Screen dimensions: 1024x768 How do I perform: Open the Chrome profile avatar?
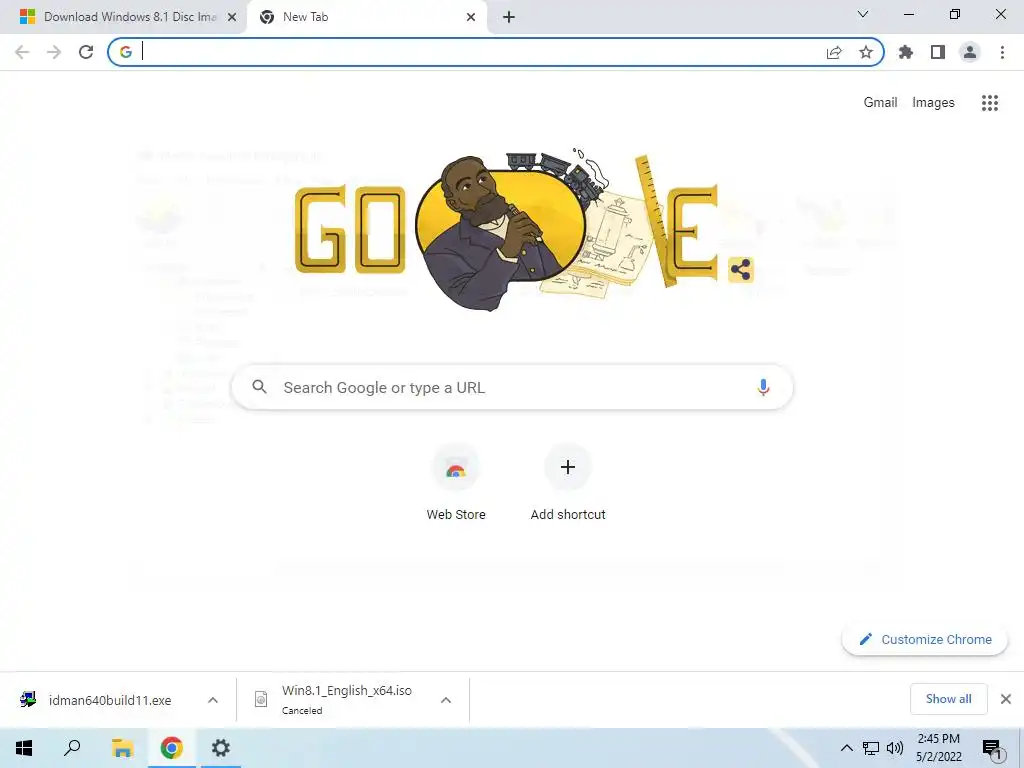point(970,52)
